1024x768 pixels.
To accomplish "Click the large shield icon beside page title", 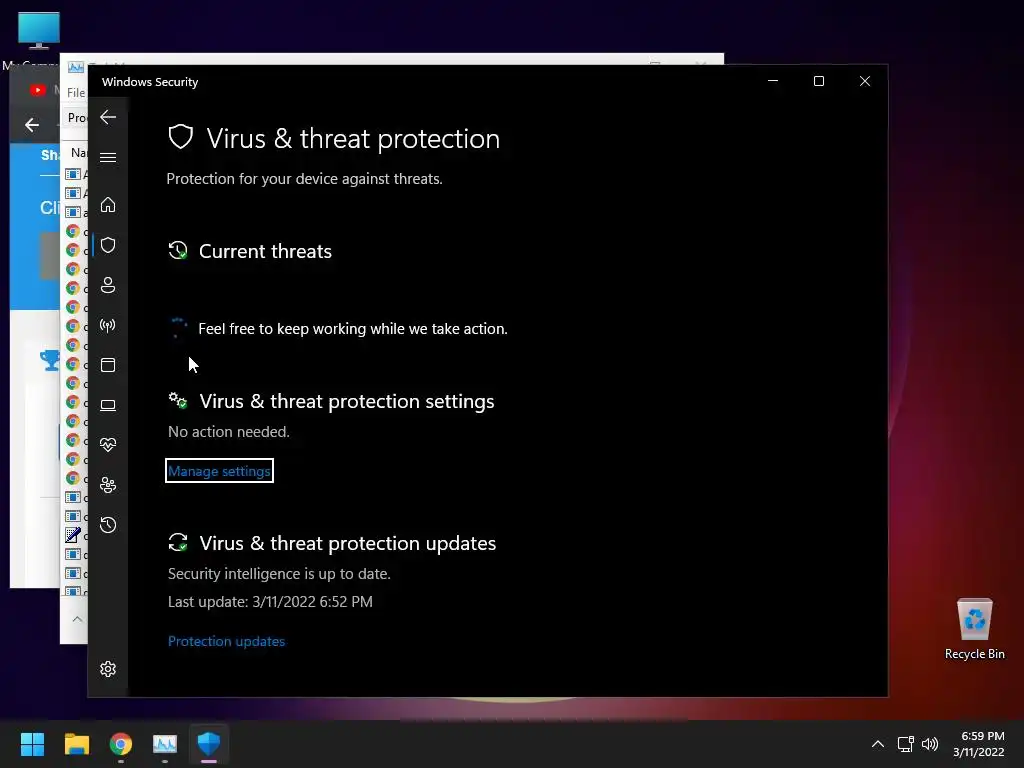I will (x=180, y=138).
